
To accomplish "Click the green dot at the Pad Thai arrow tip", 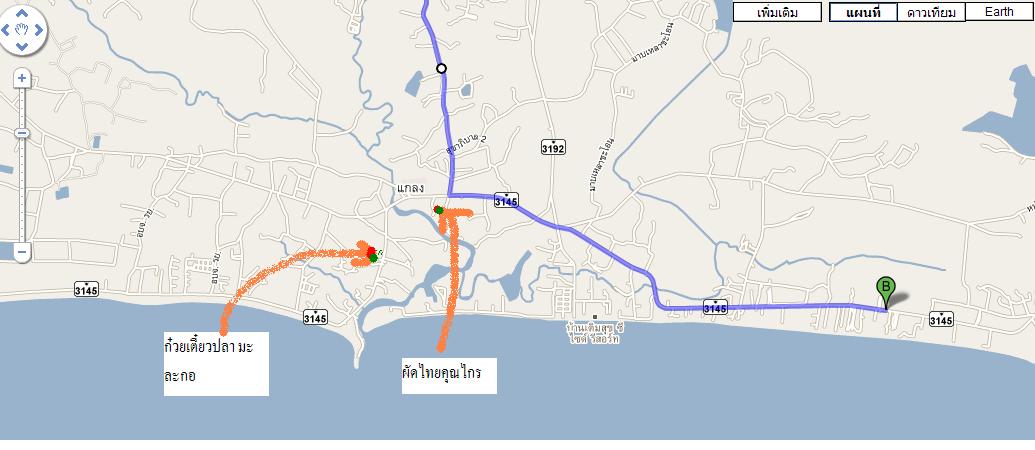I will tap(438, 210).
